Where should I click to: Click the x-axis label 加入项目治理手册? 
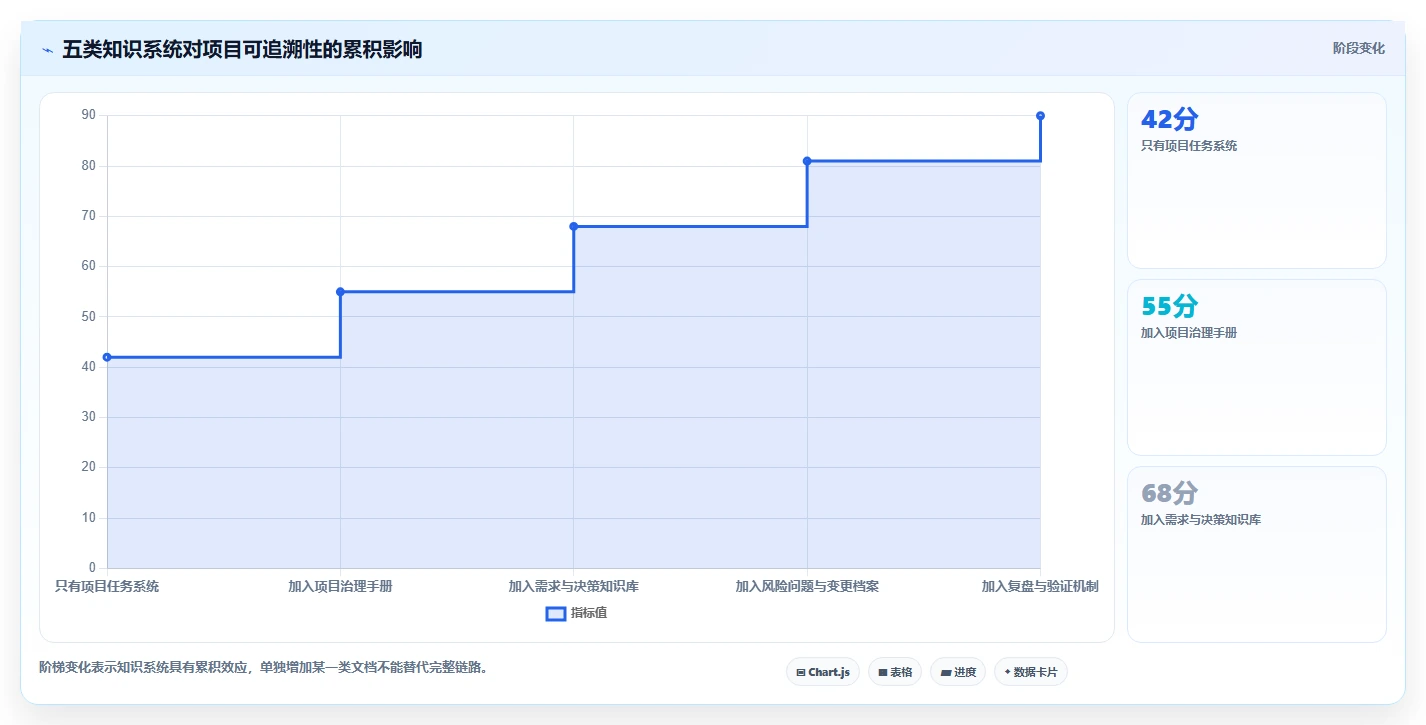(x=340, y=586)
